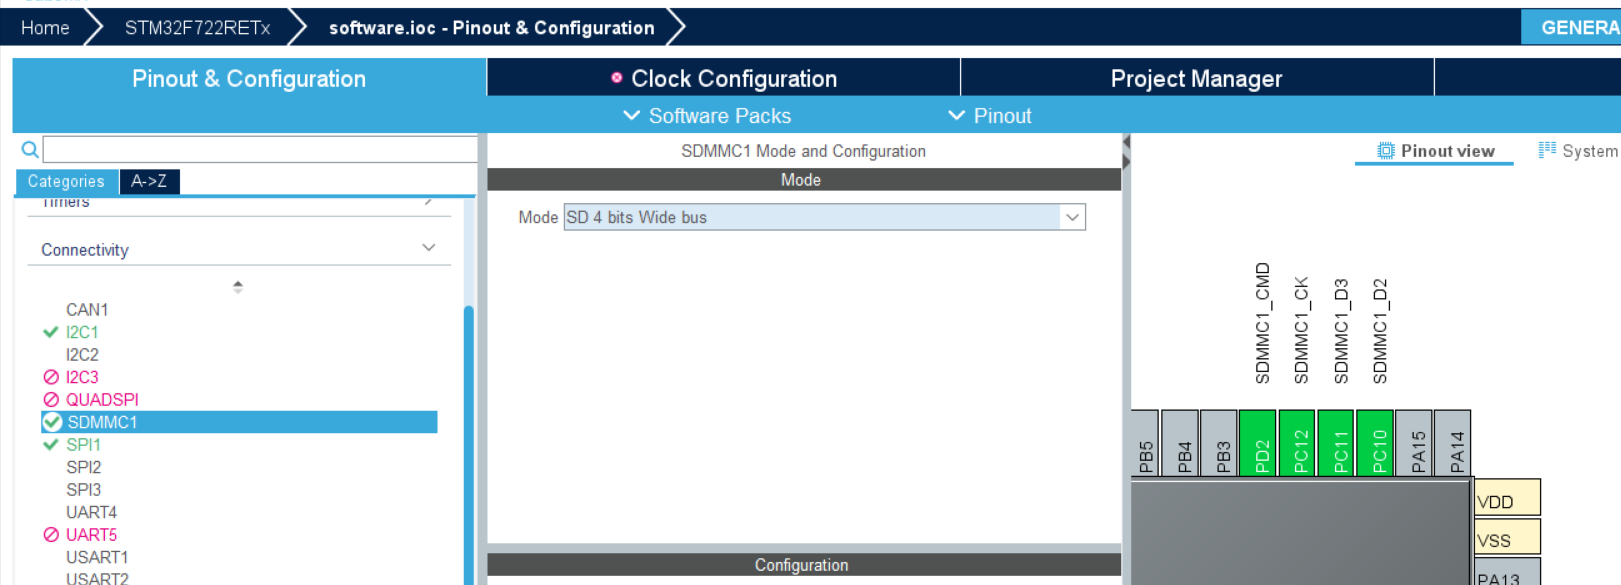Select the VSS pin on the chip

1508,537
